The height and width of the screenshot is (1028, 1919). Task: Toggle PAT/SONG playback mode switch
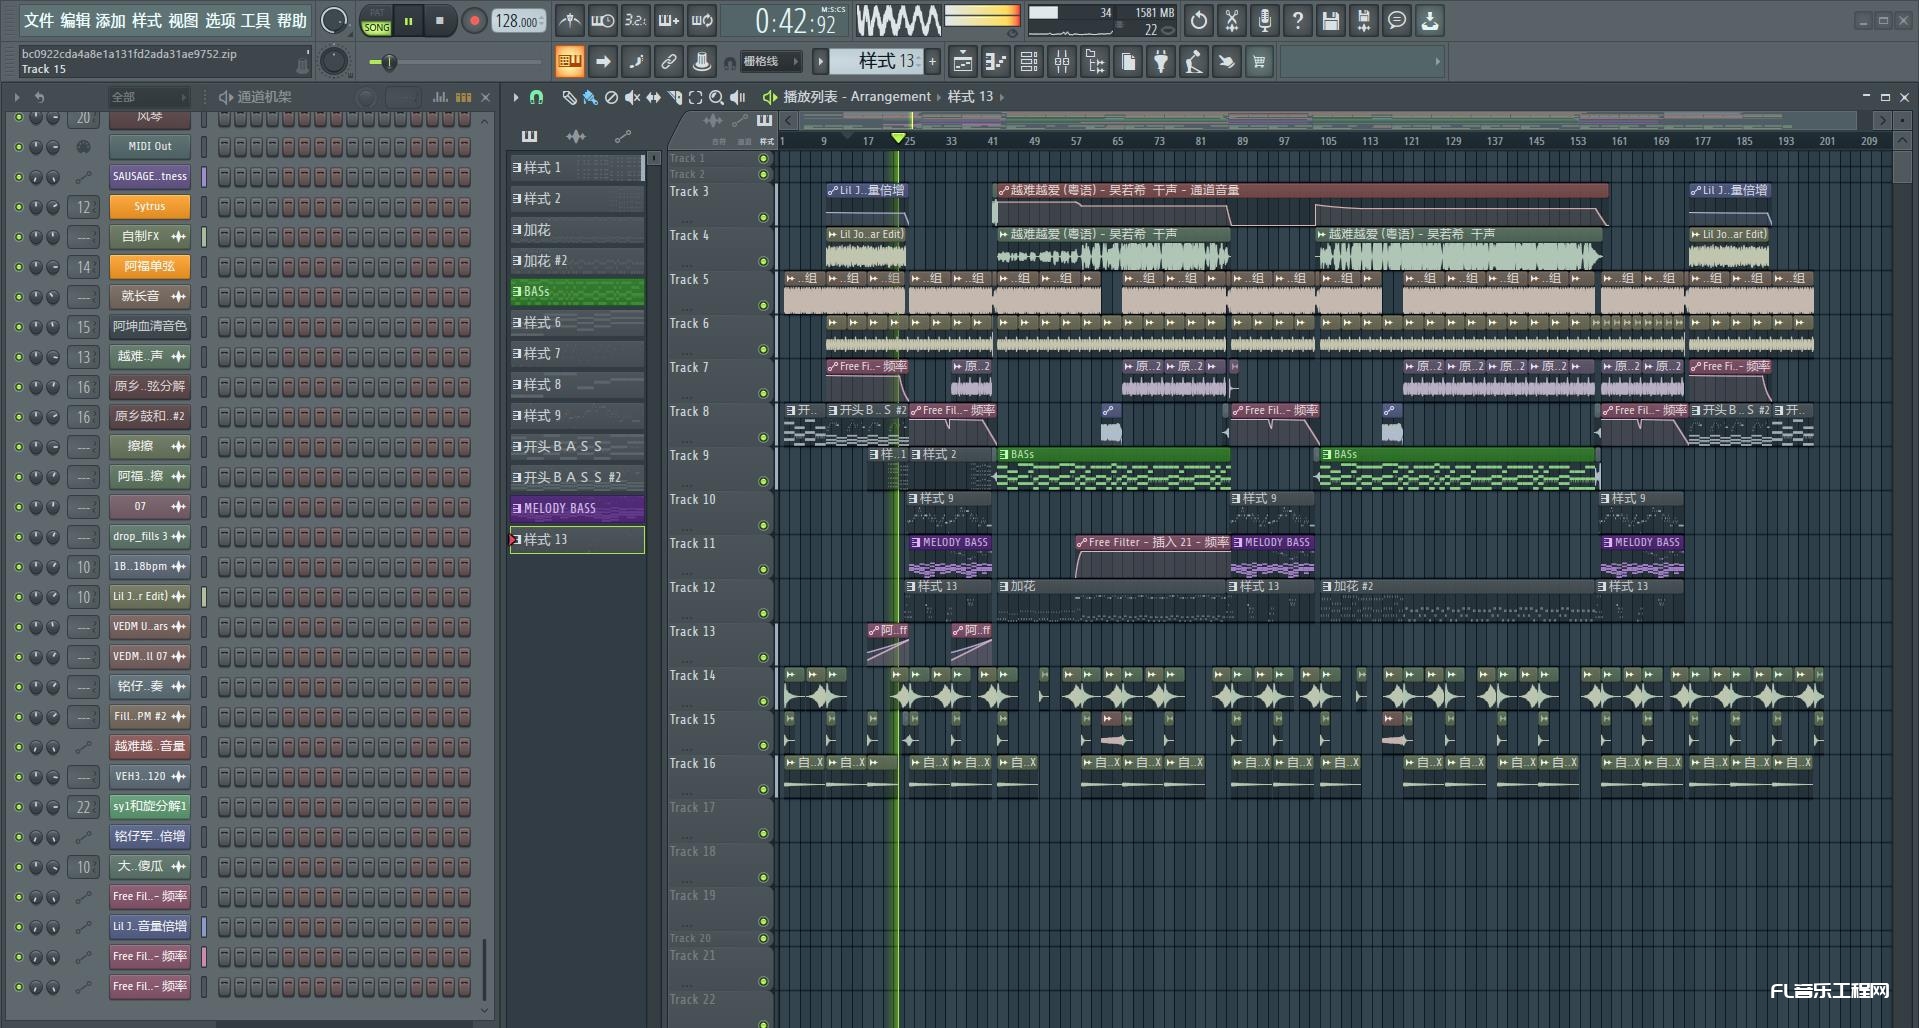pos(376,20)
